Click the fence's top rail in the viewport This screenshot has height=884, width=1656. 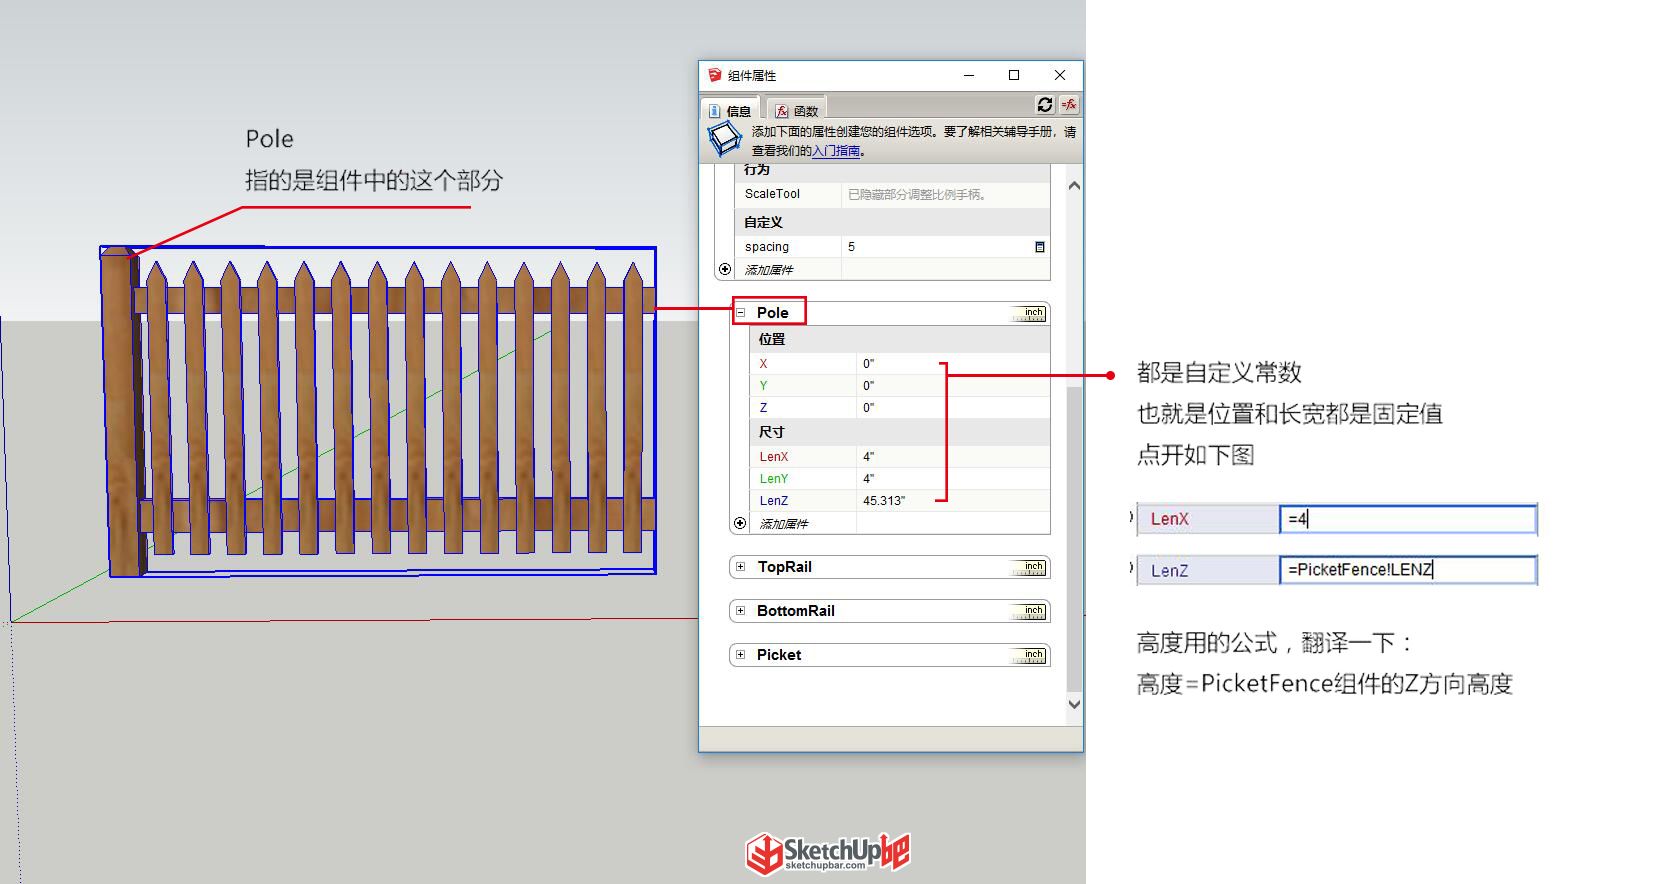tap(395, 300)
